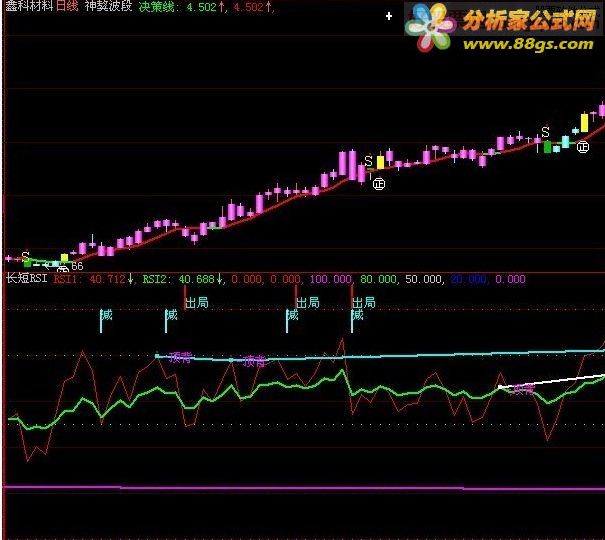Click the white rising divergence line
605x540 pixels.
click(552, 381)
